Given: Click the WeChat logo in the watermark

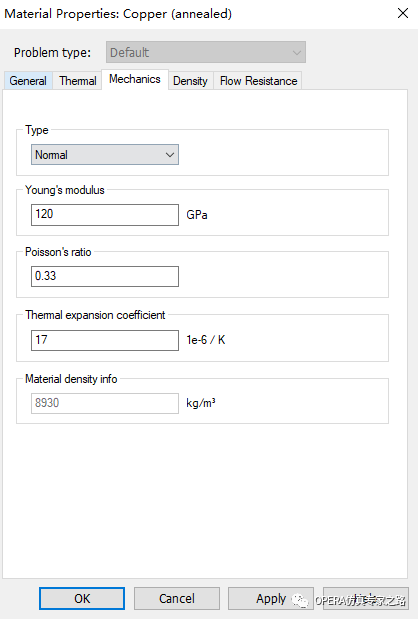Looking at the screenshot, I should [x=300, y=600].
